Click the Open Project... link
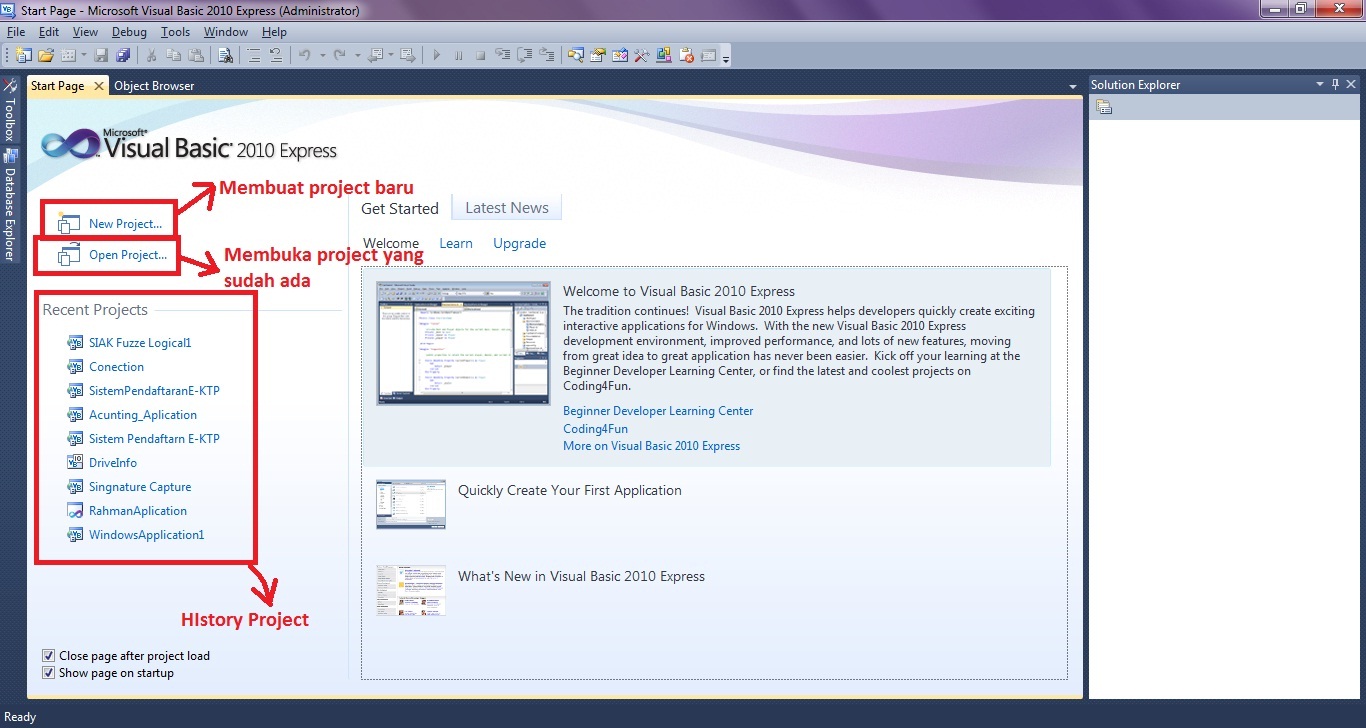The width and height of the screenshot is (1366, 728). tap(128, 255)
